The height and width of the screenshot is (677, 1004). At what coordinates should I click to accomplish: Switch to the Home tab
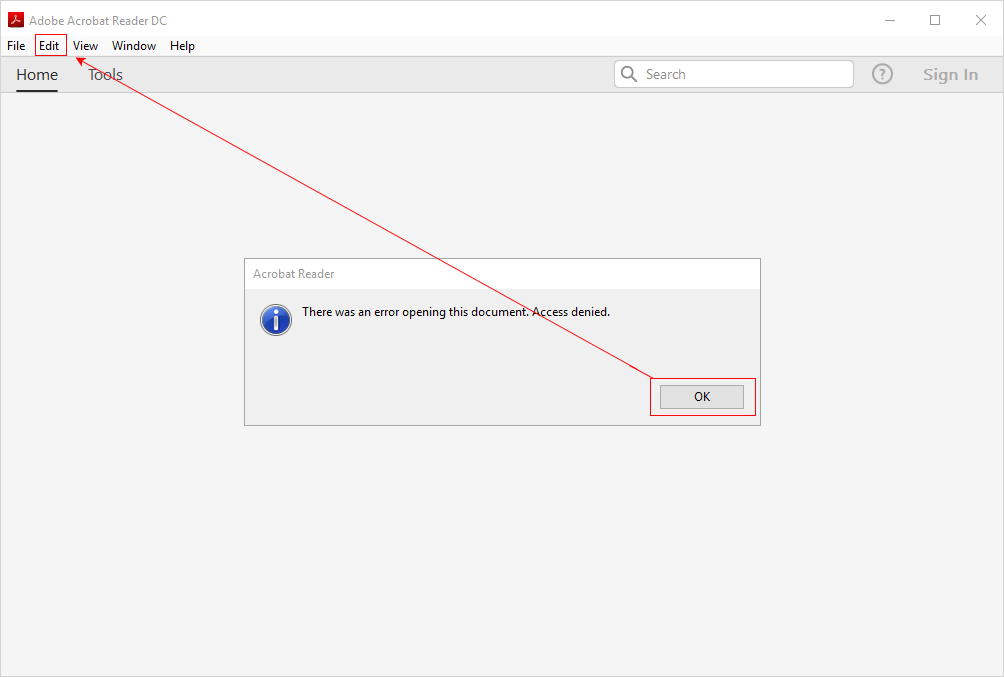[37, 75]
